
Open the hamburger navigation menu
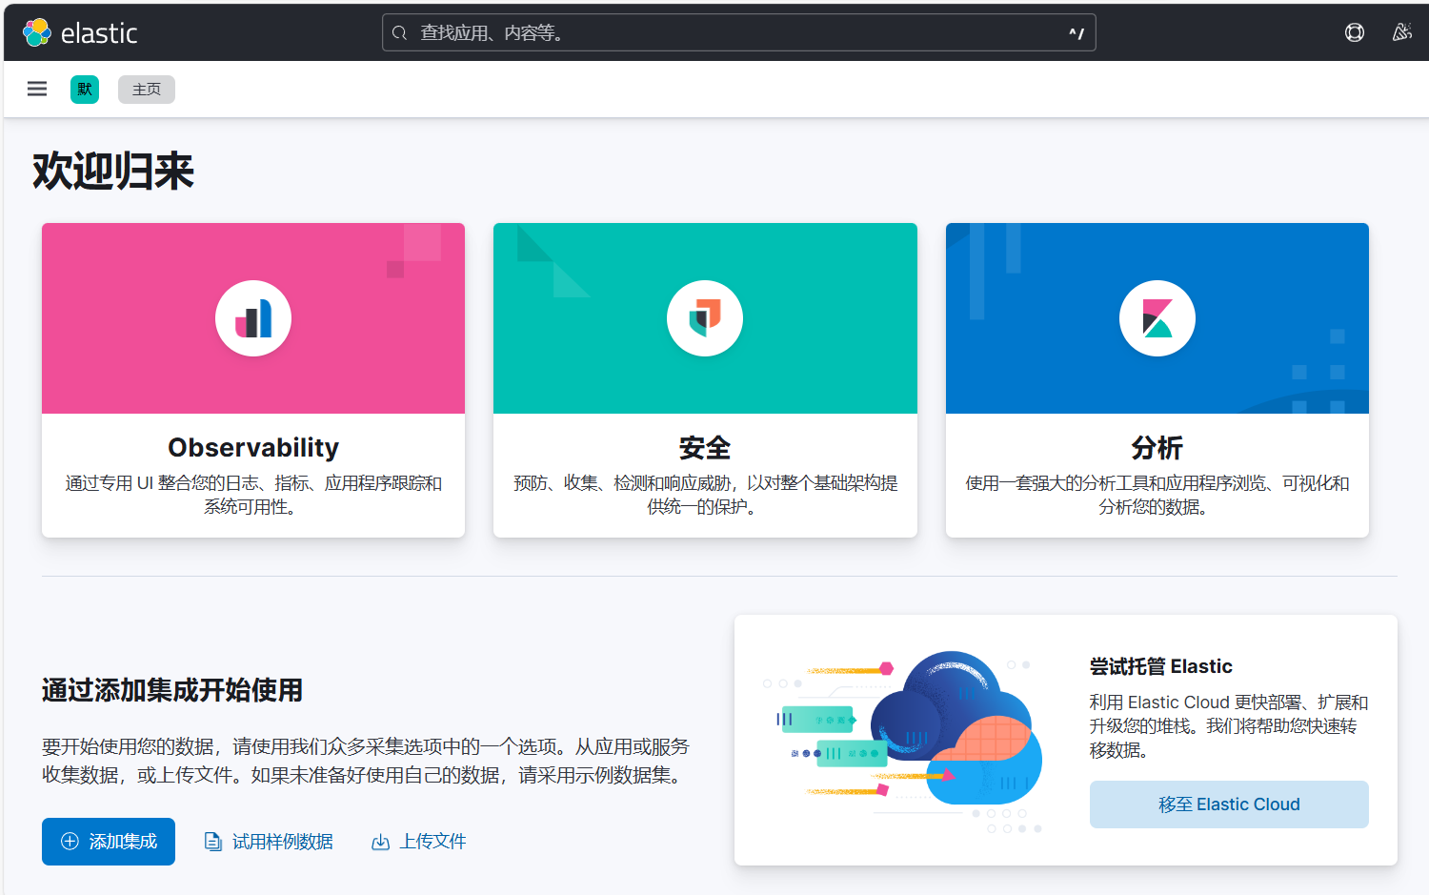tap(37, 89)
